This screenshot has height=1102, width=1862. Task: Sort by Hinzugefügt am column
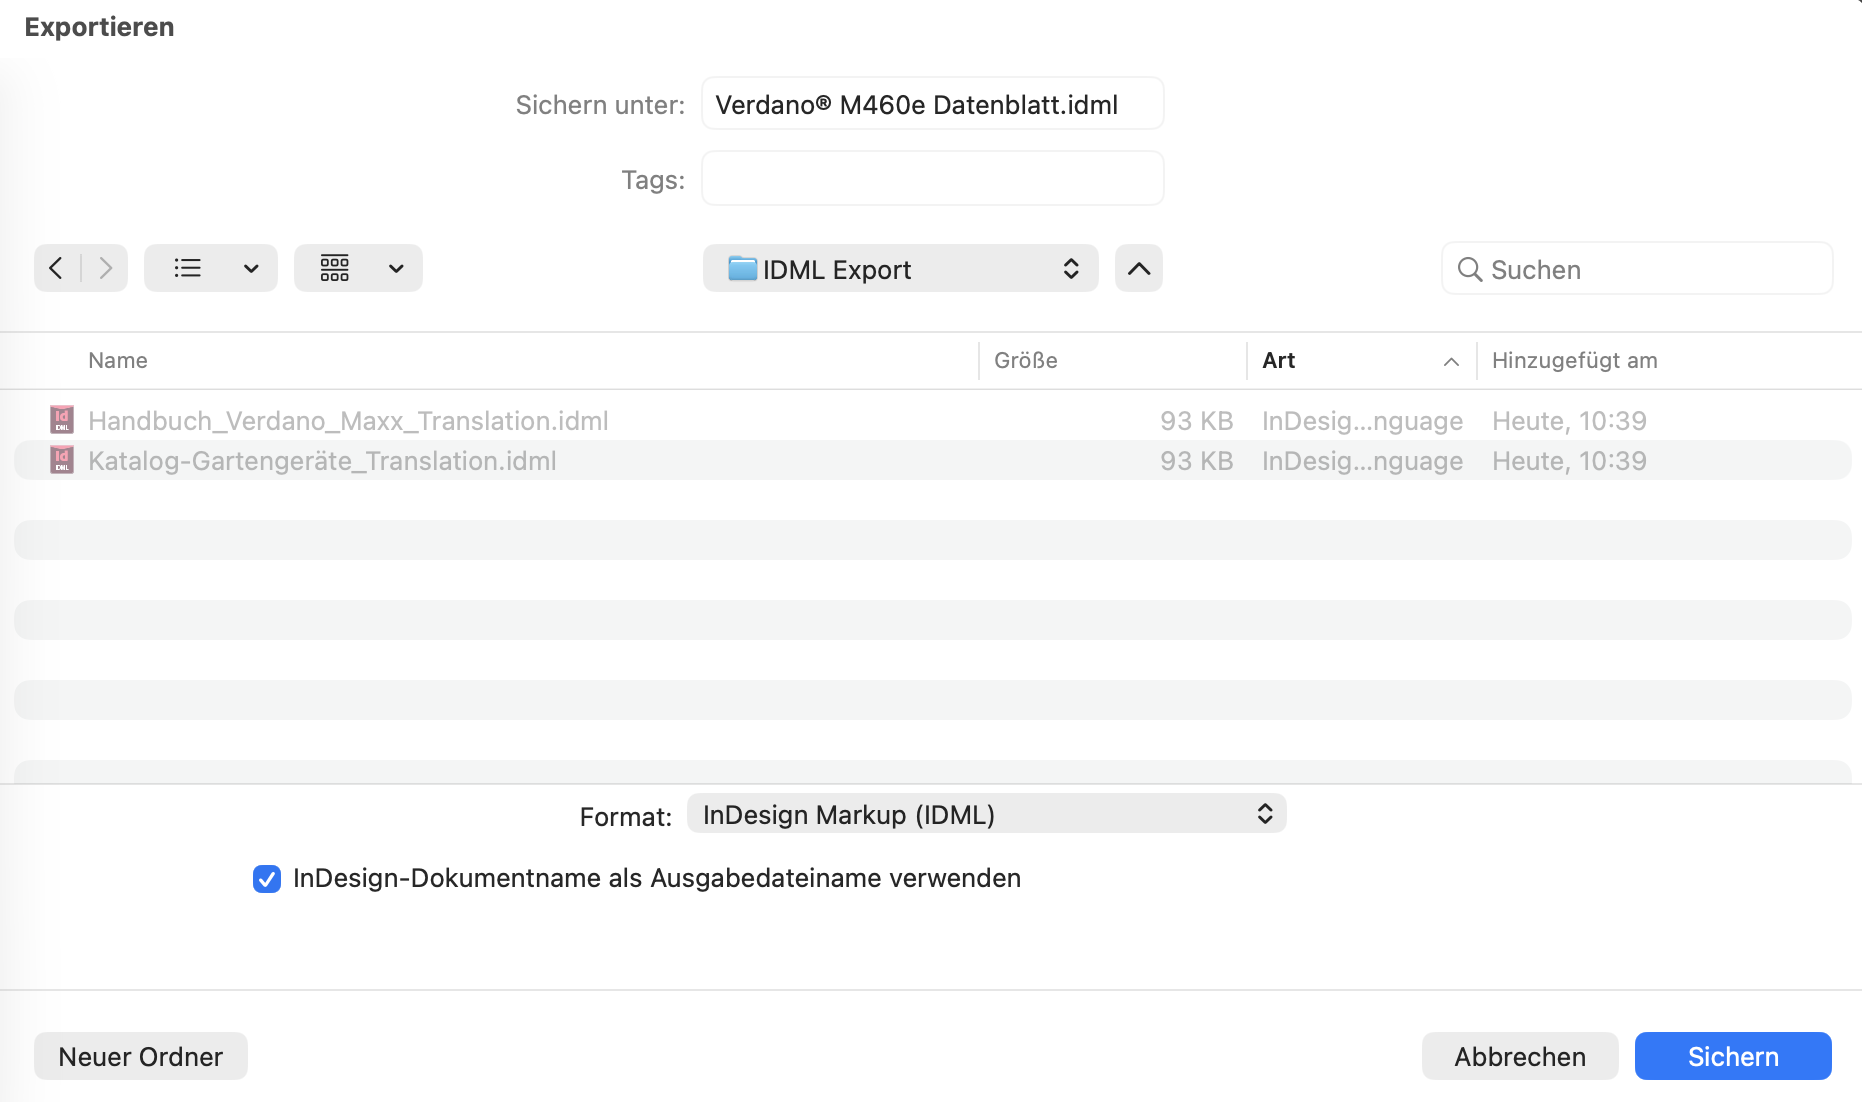pyautogui.click(x=1575, y=361)
